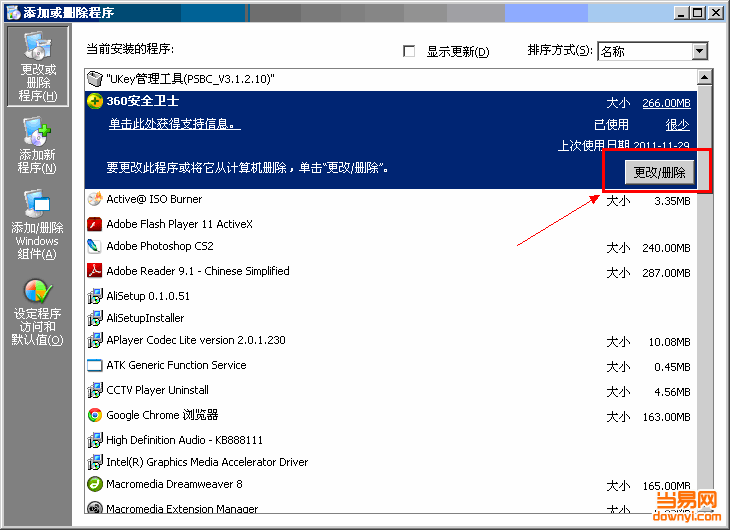Click the 10.08MB size value
The image size is (730, 530).
coord(669,342)
